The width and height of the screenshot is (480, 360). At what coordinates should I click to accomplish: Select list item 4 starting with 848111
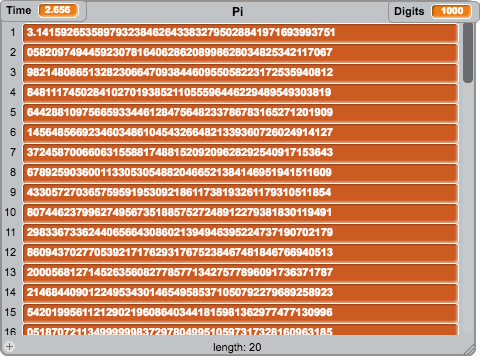[x=241, y=93]
